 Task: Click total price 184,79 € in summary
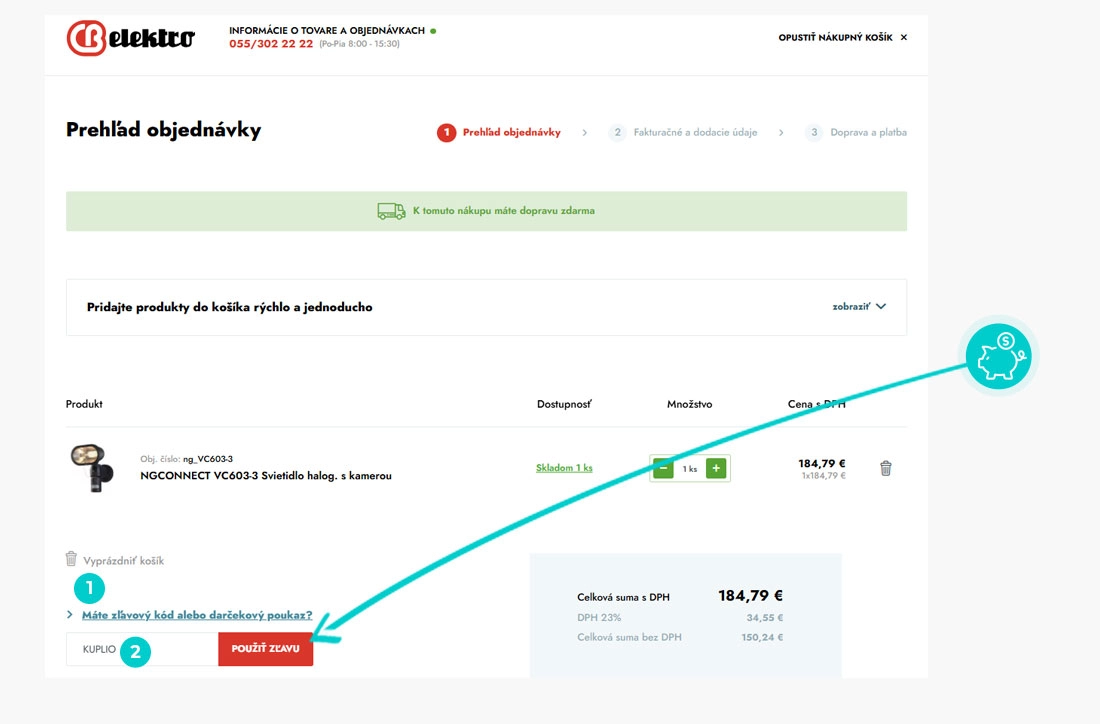point(750,596)
